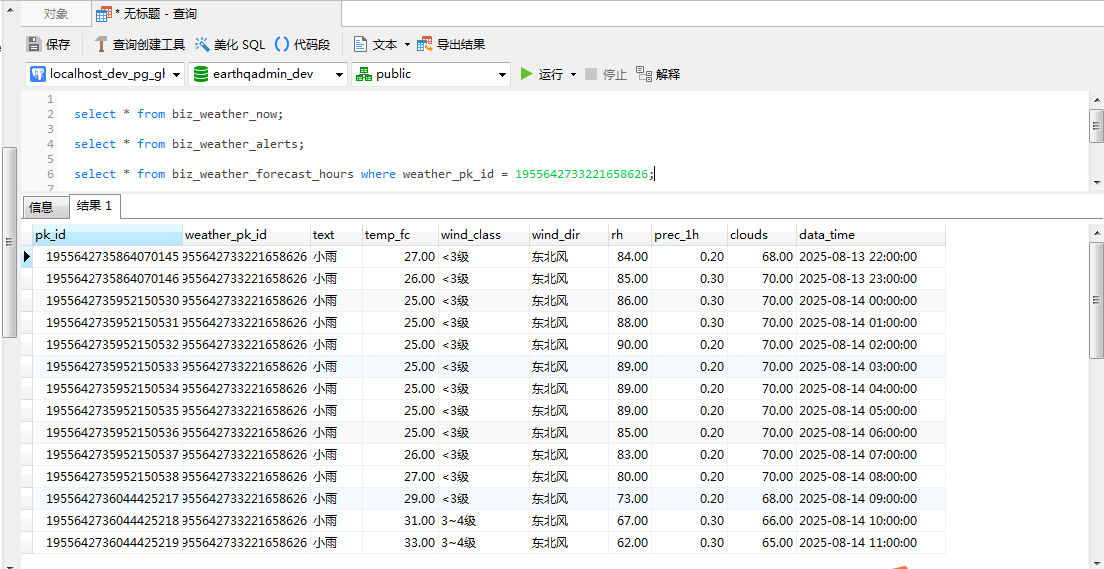Export the query results
Screen dimensions: 1104x569
point(451,44)
